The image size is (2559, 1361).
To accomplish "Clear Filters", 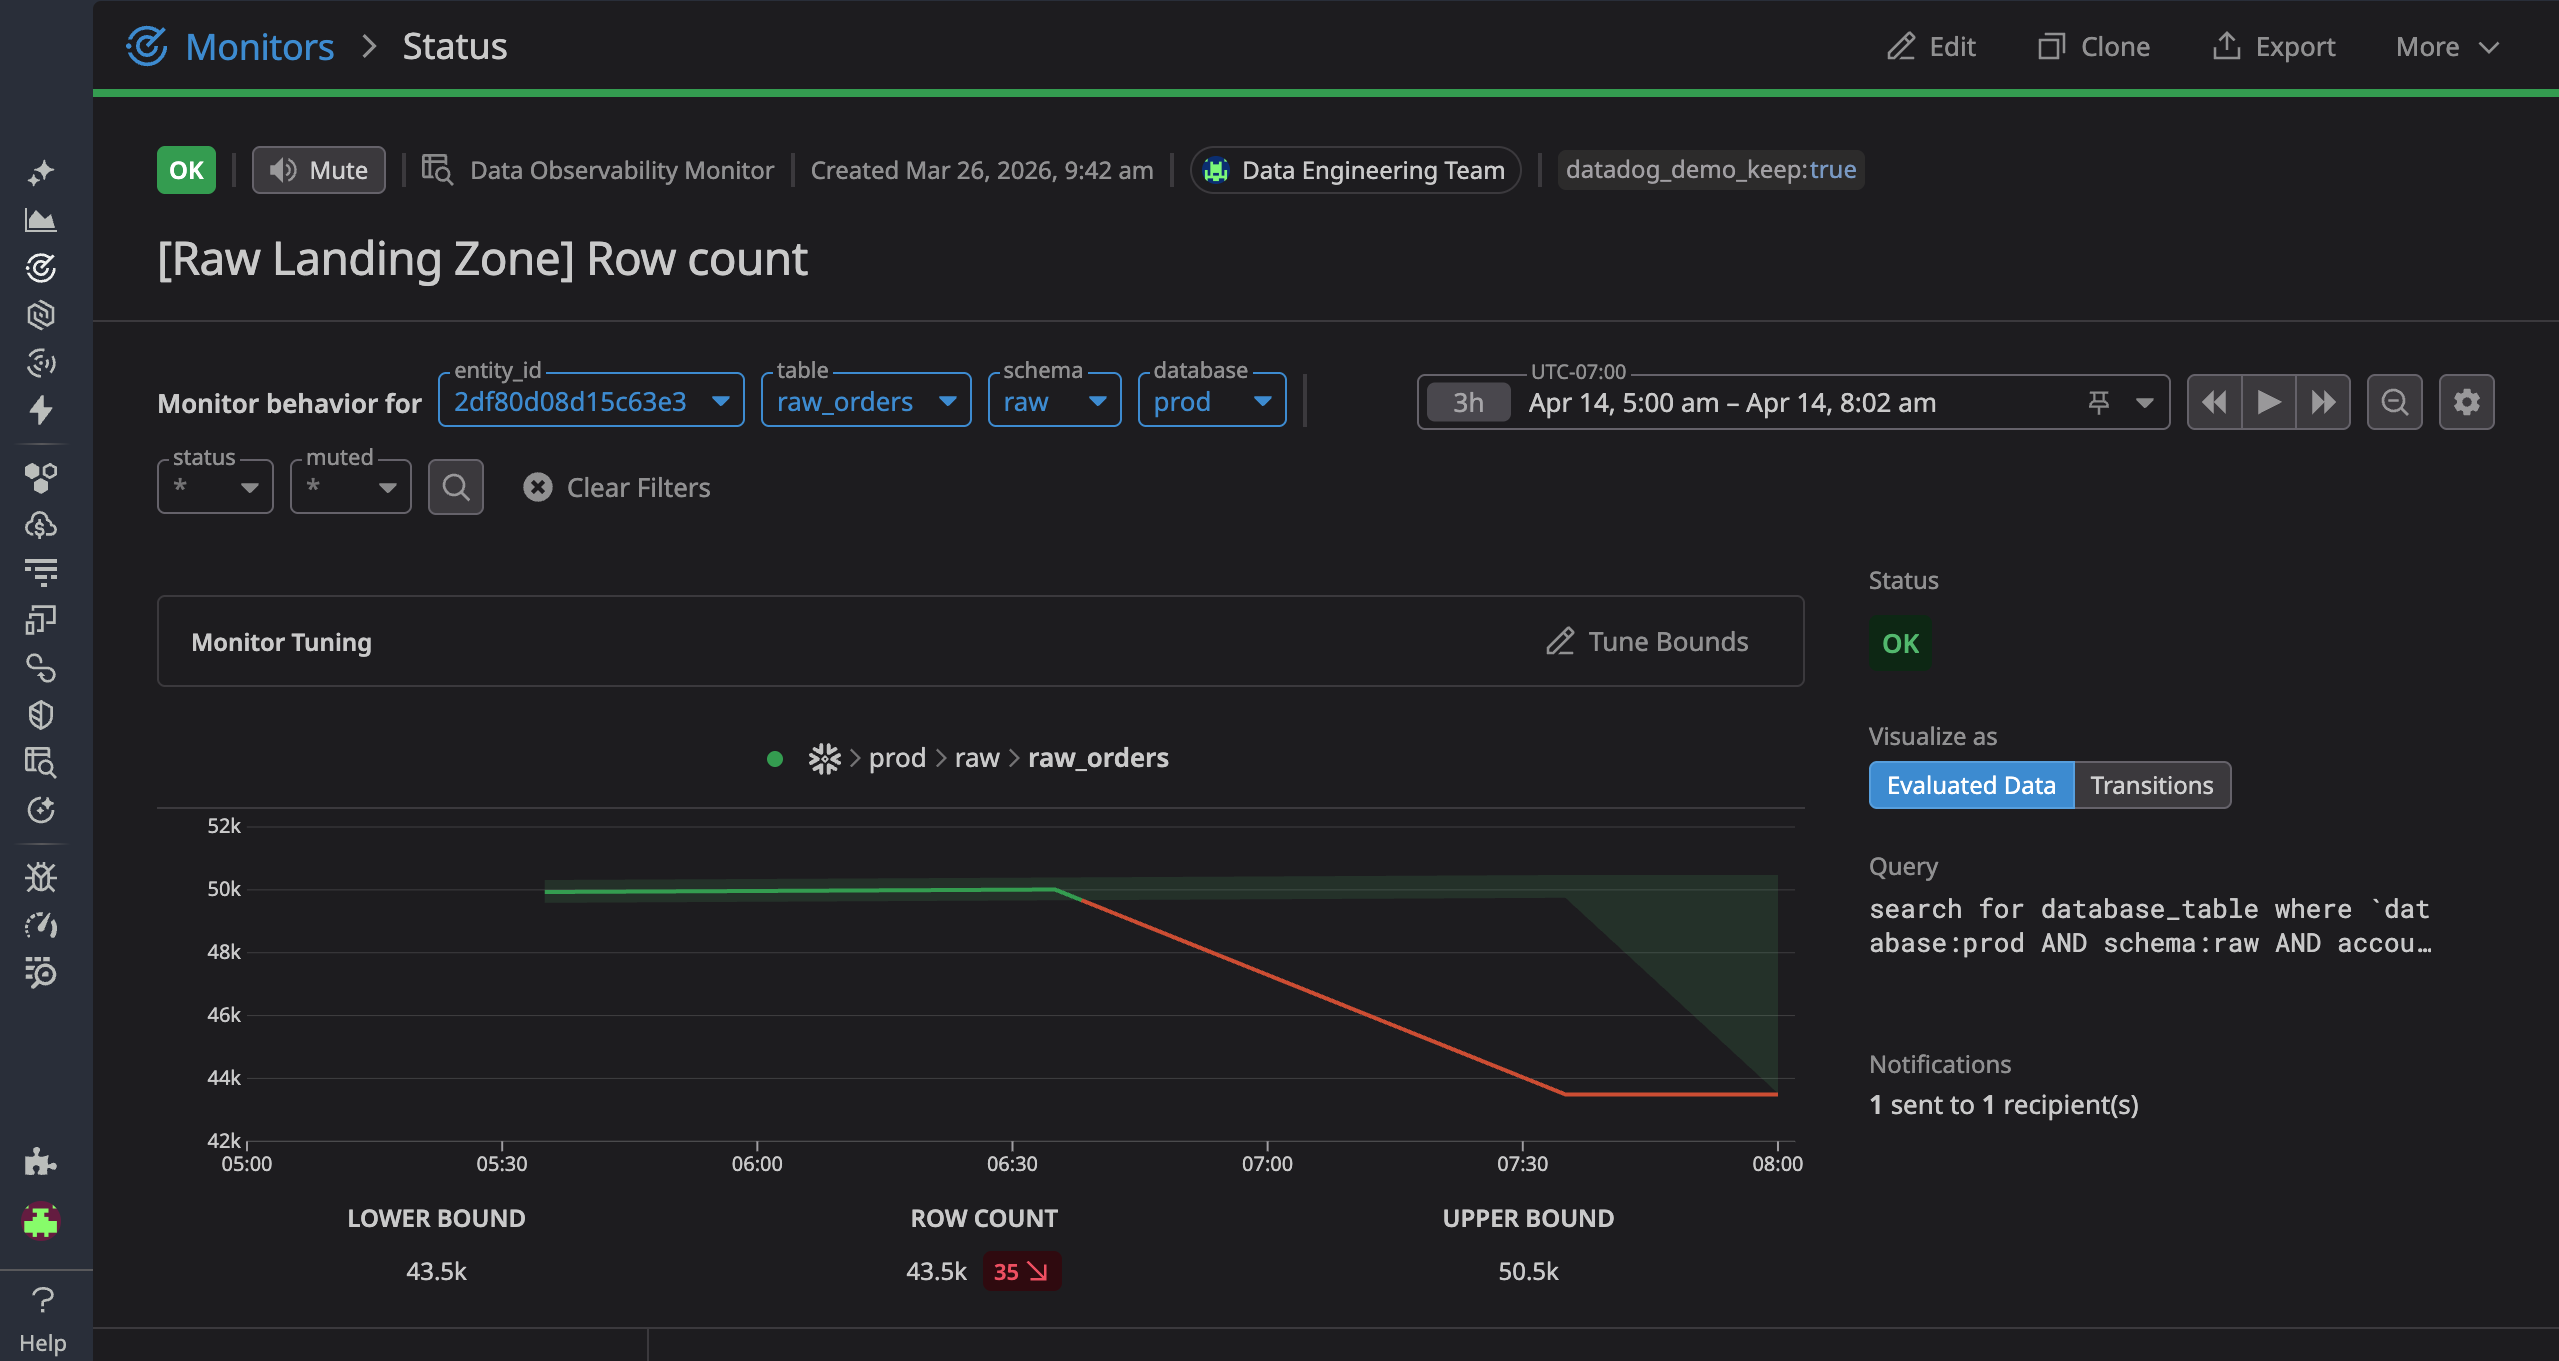I will 617,487.
